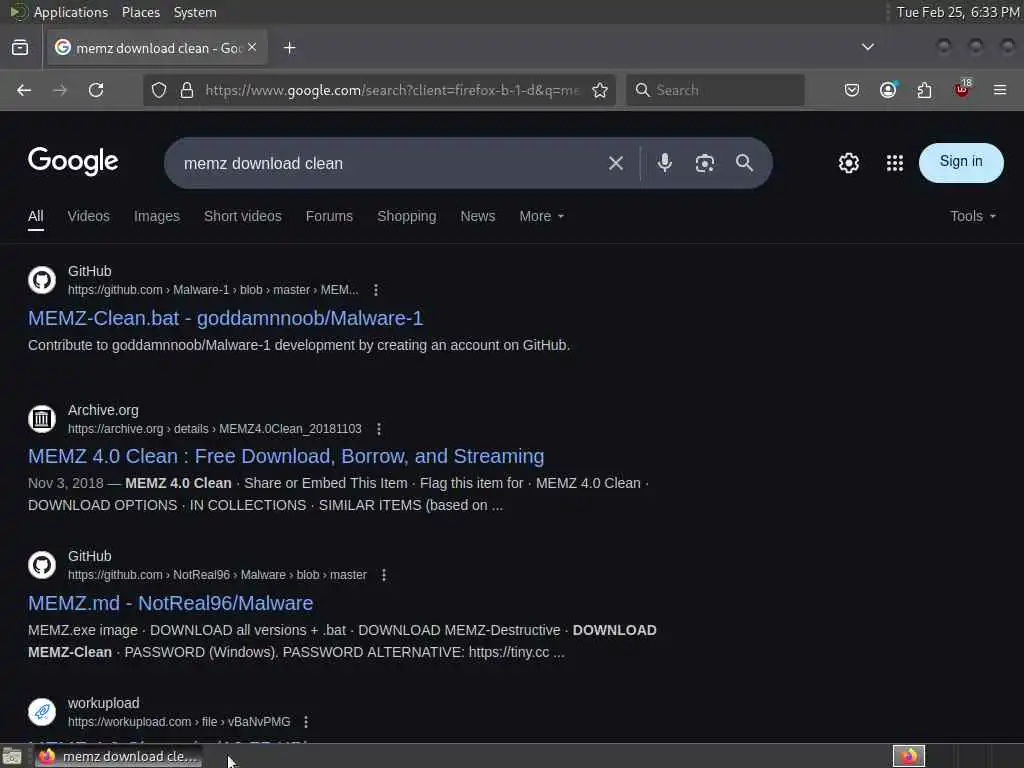Open MEMZ.md NotReal96/Malware link
Screen dimensions: 1024x768
click(x=170, y=603)
